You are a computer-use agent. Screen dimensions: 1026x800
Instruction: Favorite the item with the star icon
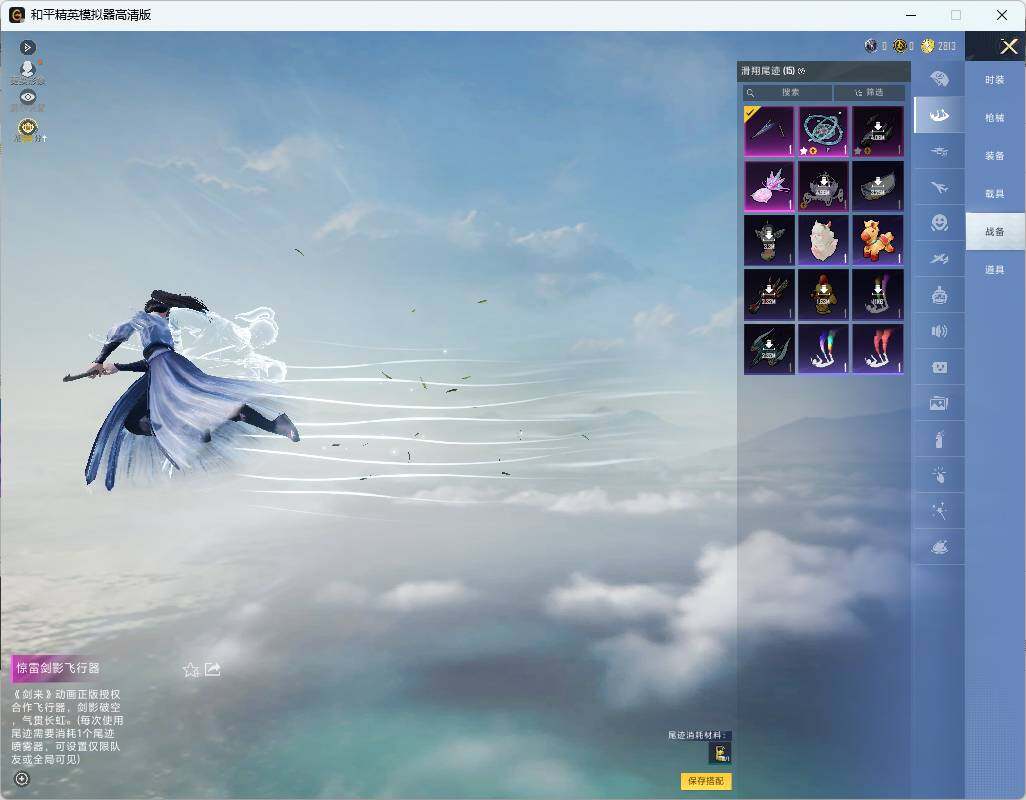(x=190, y=670)
